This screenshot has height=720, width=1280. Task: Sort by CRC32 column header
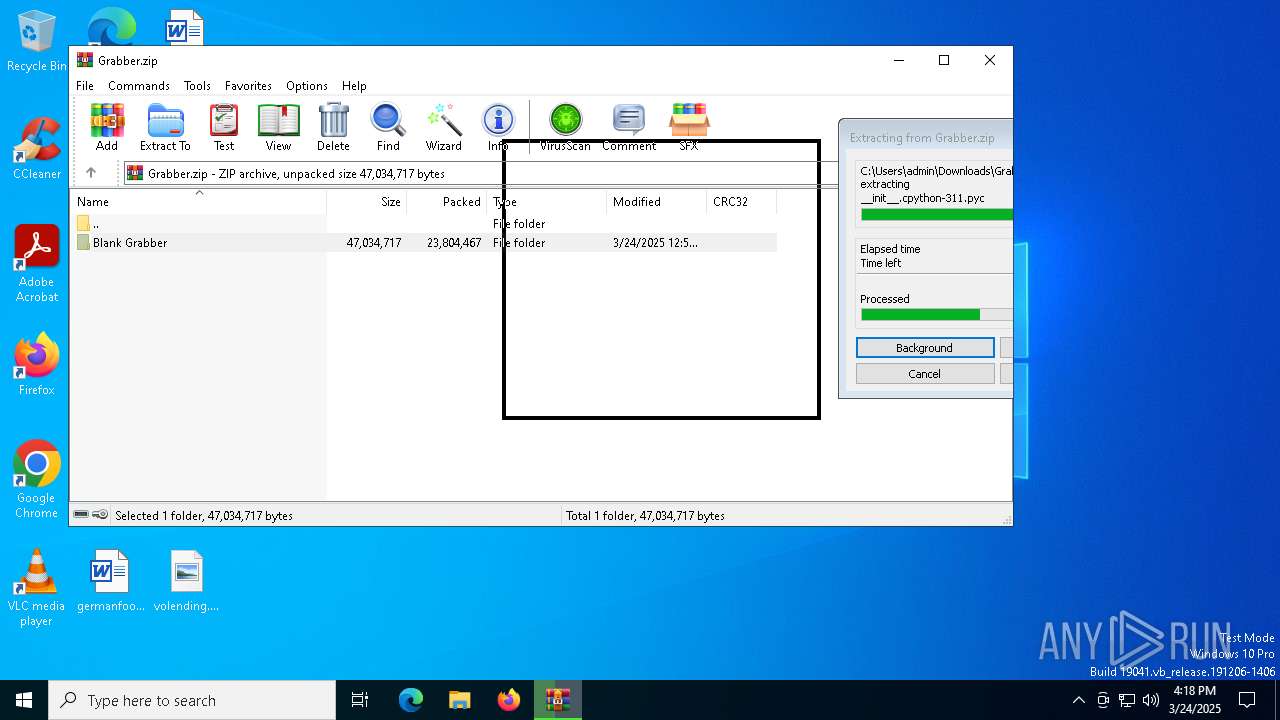tap(741, 202)
